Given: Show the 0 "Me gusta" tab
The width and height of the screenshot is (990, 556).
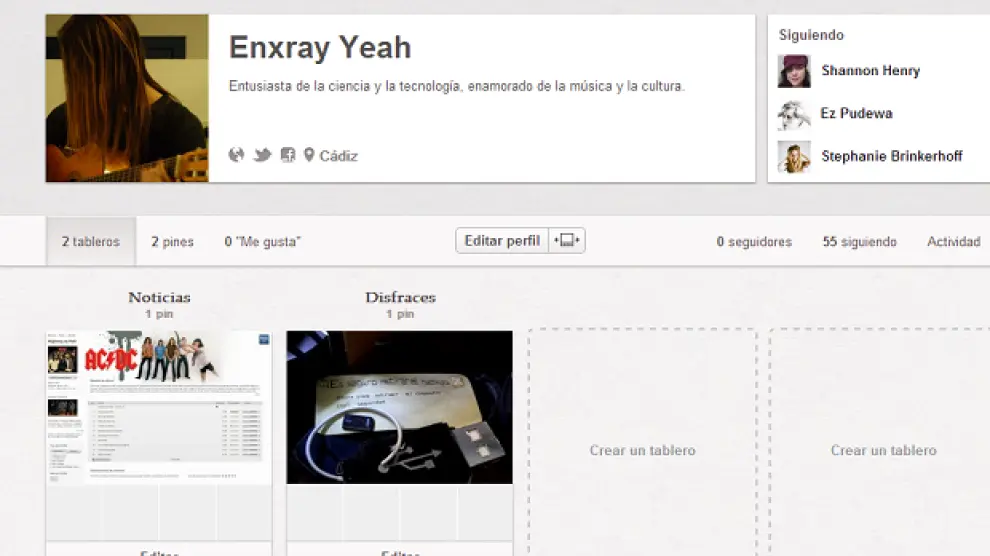Looking at the screenshot, I should pos(262,242).
